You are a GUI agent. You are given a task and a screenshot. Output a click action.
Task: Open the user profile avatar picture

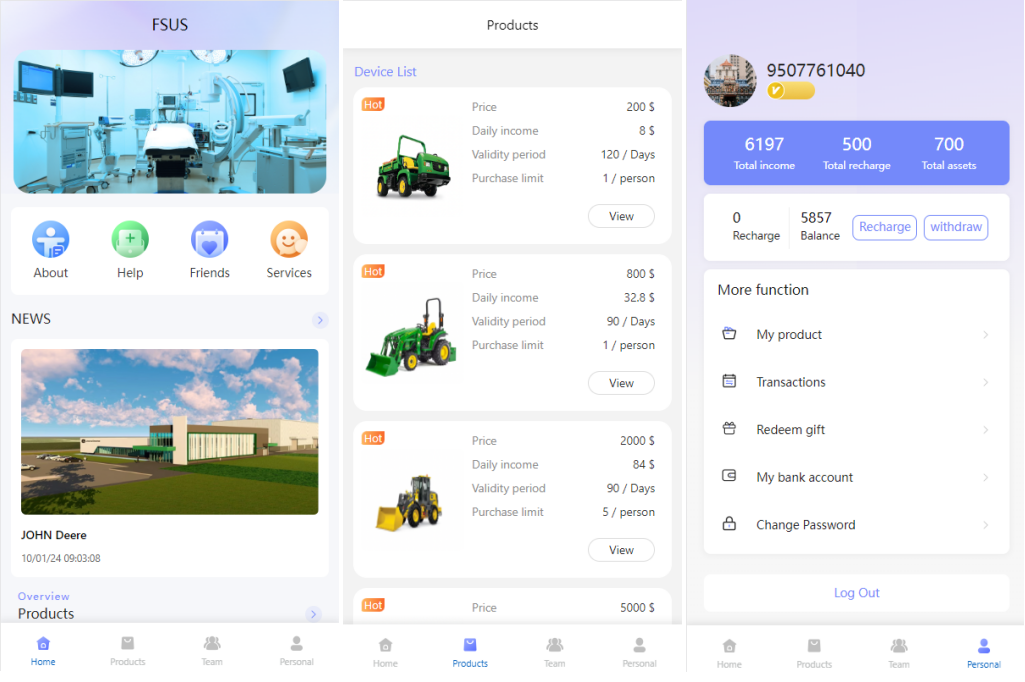(x=730, y=80)
